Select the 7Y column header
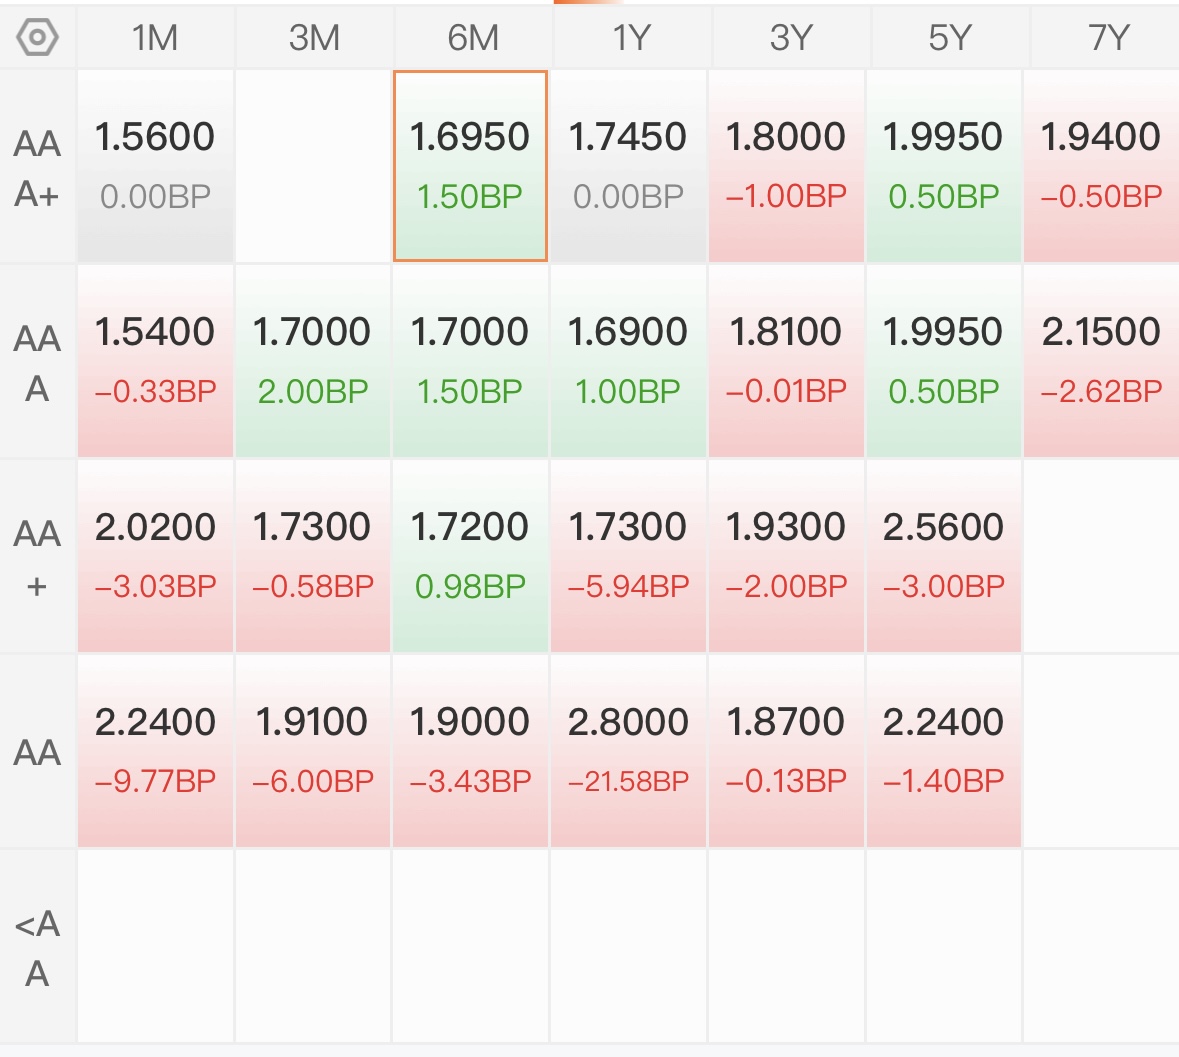 point(1105,38)
